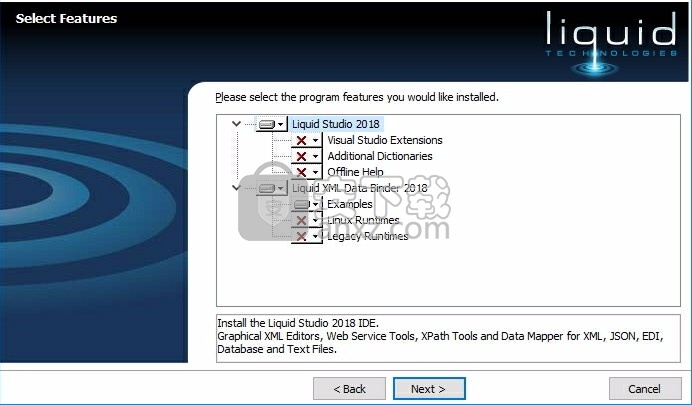Open install-state dropdown for Legacy Runtimes
692x405 pixels.
[307, 236]
